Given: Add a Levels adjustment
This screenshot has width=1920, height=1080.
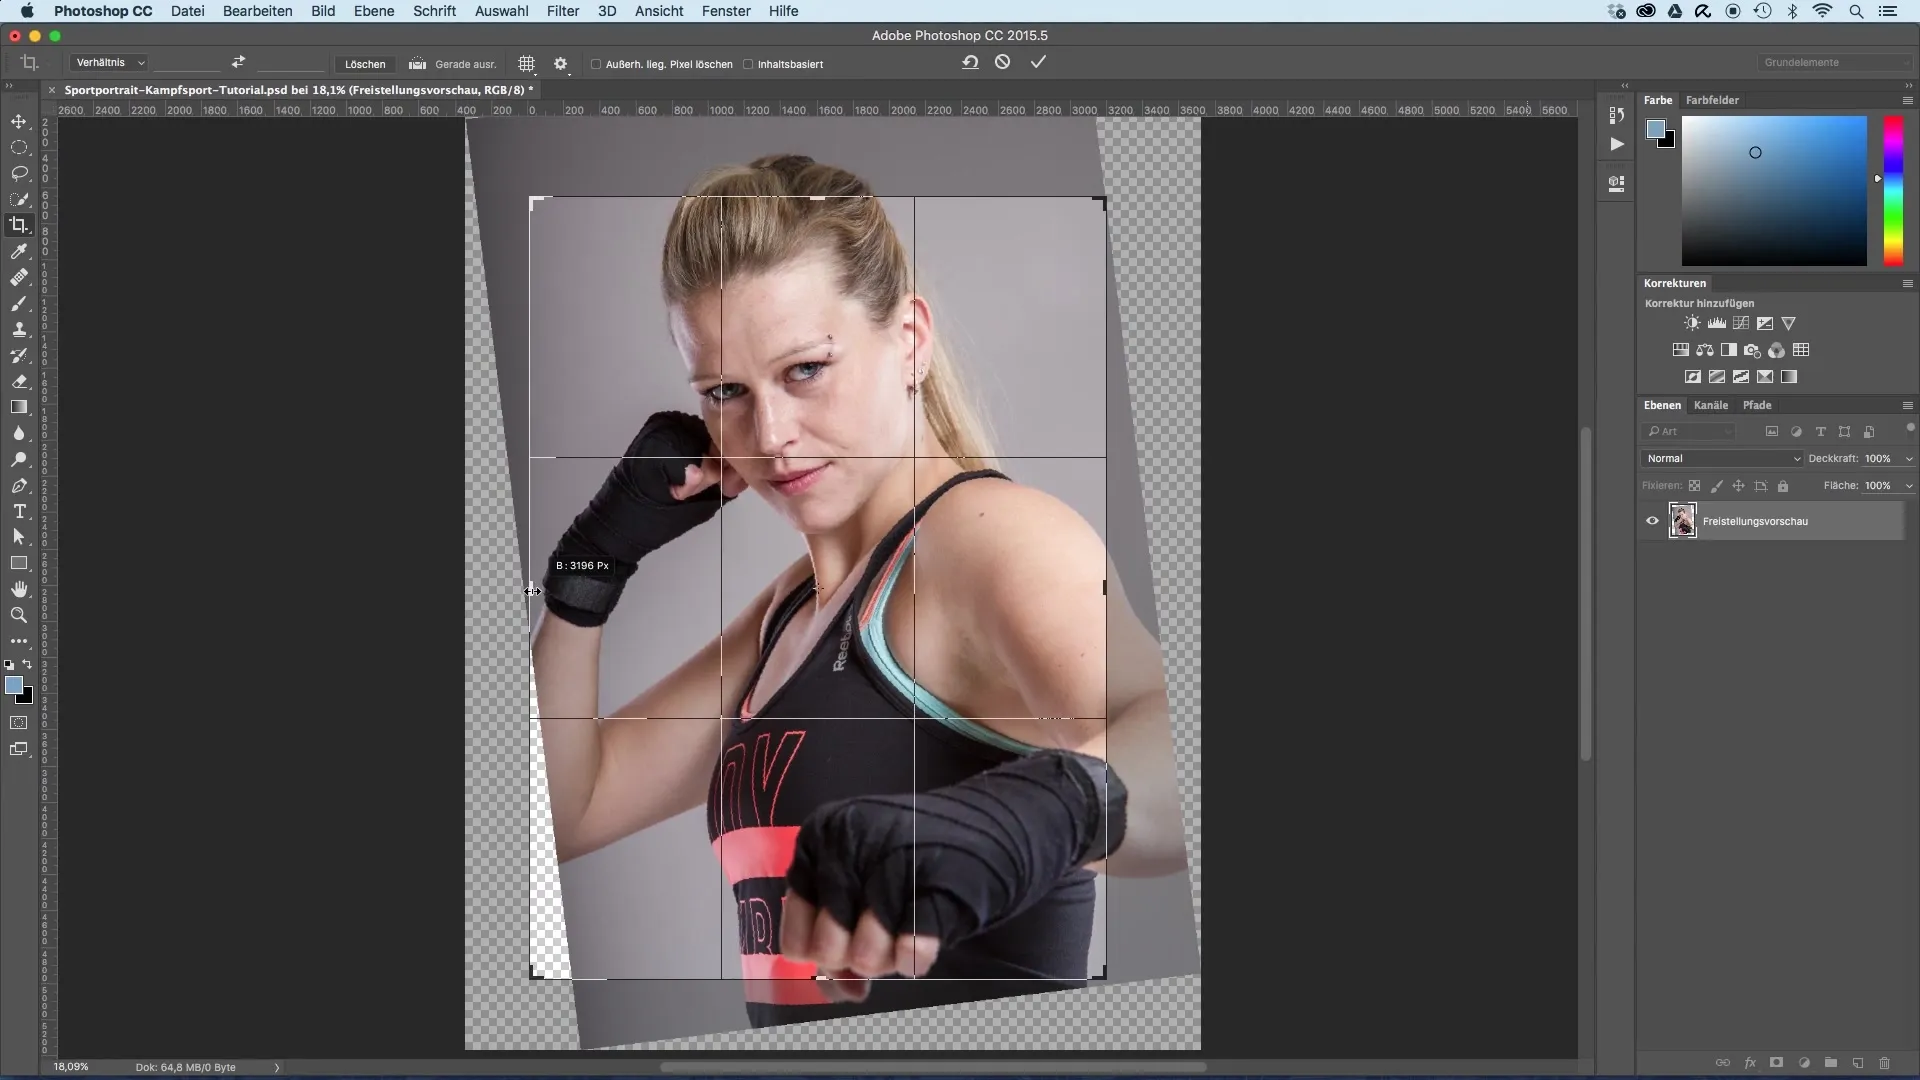Looking at the screenshot, I should (x=1716, y=323).
